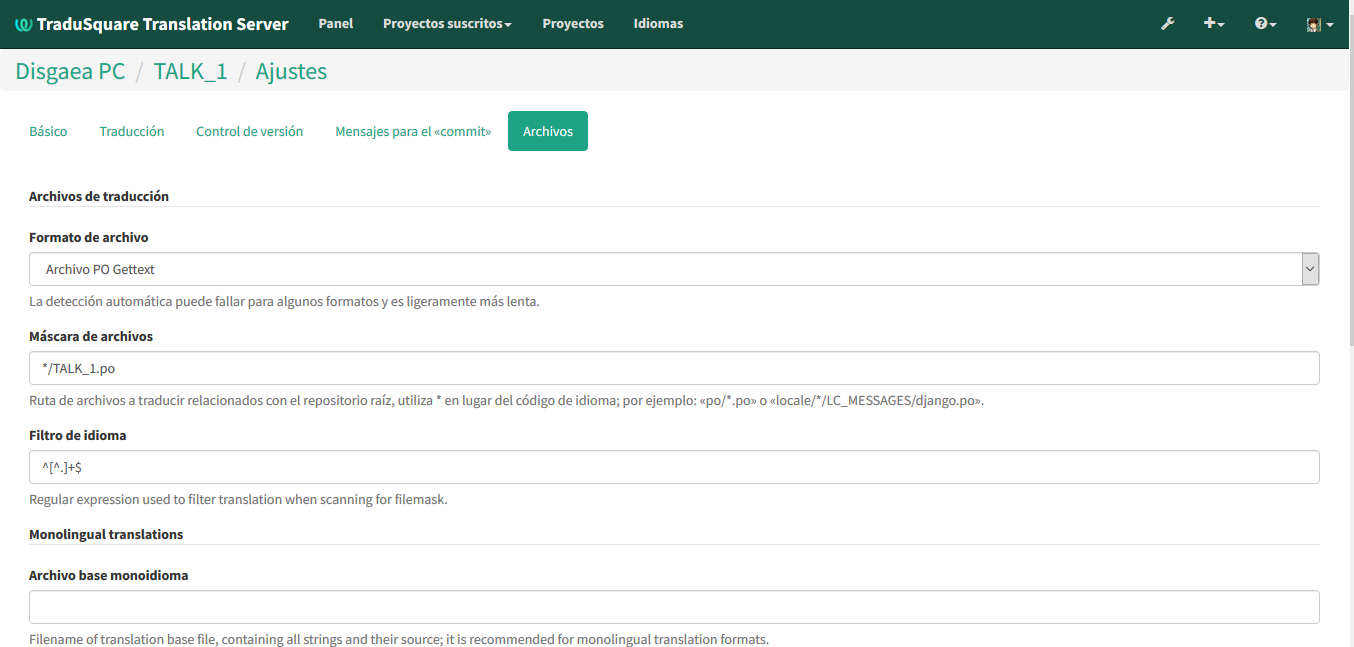The width and height of the screenshot is (1354, 647).
Task: Click 'Formato de archivo' label
Action: pos(89,237)
